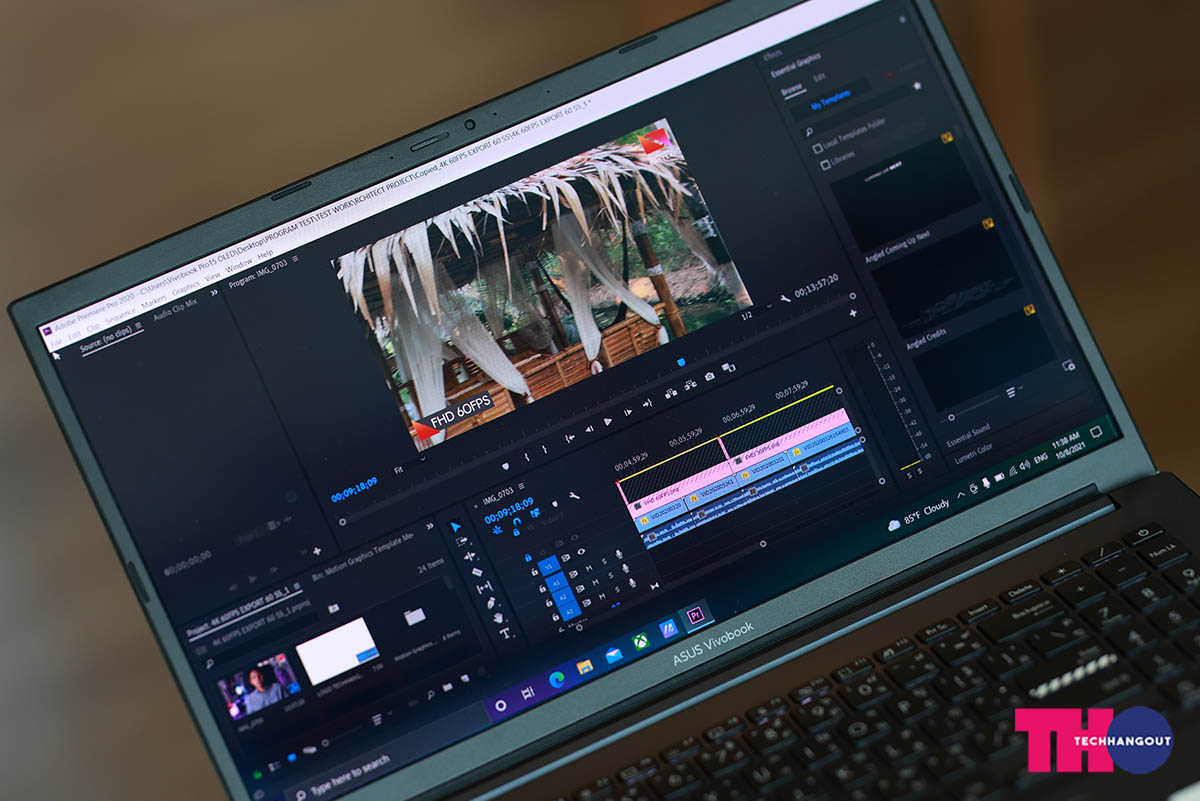Open the Comparison View in Program monitor
The height and width of the screenshot is (801, 1200).
pyautogui.click(x=729, y=368)
